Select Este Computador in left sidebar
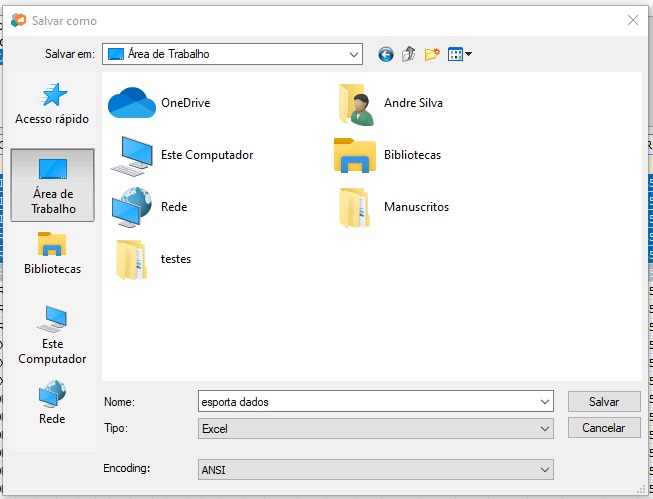 [52, 335]
